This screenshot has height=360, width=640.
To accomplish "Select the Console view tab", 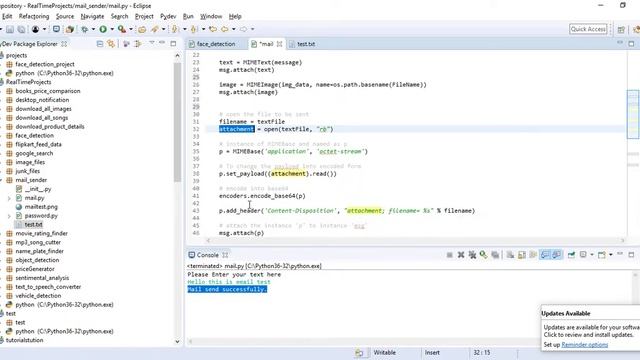I will [208, 255].
